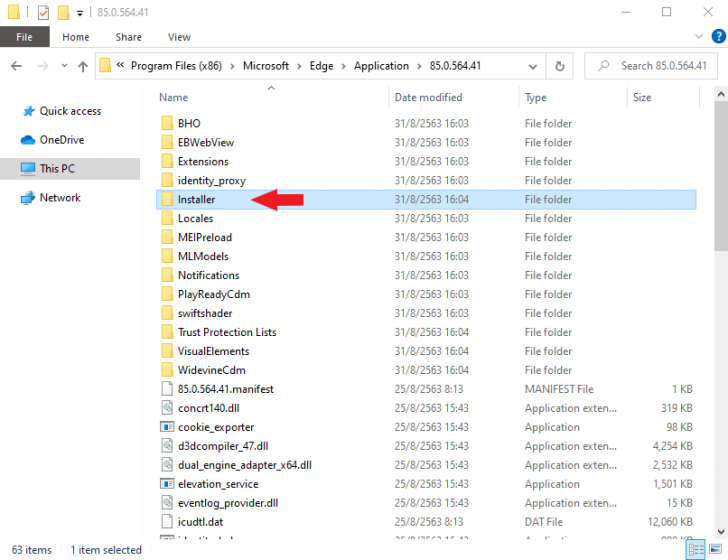Click Edge in the address path
728x560 pixels.
coord(321,66)
